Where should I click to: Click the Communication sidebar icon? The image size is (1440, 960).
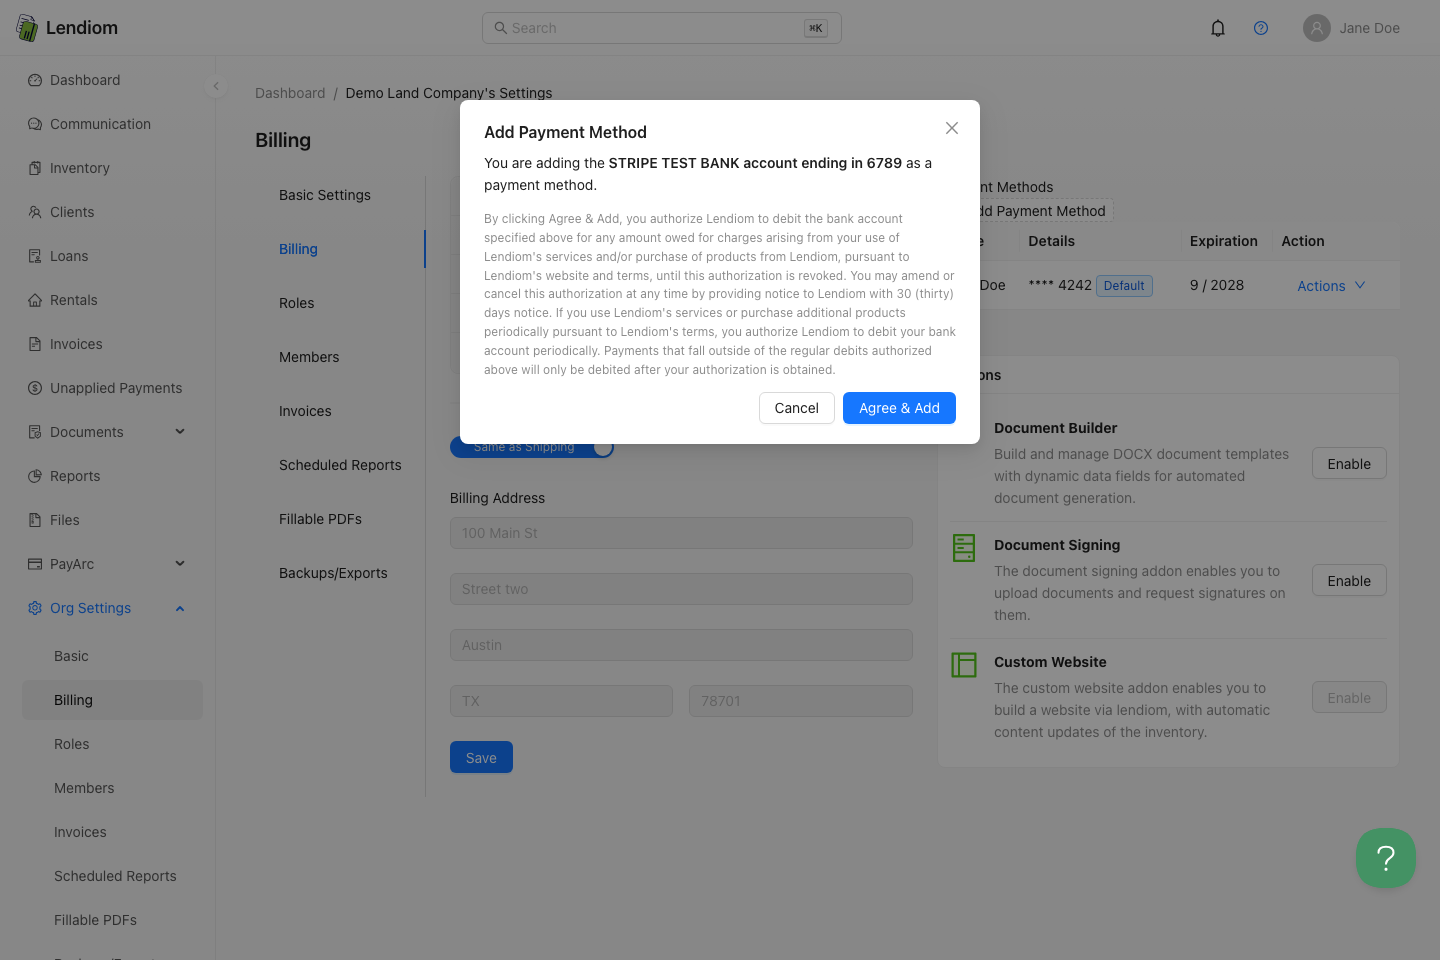coord(35,124)
